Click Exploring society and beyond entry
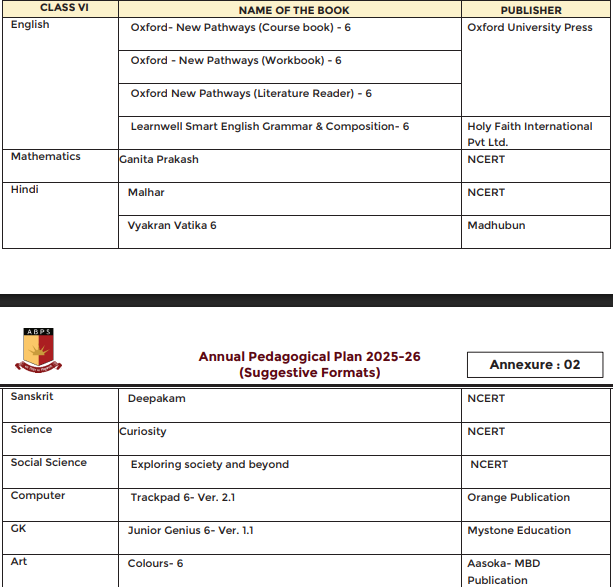Viewport: 613px width, 587px height. 210,465
